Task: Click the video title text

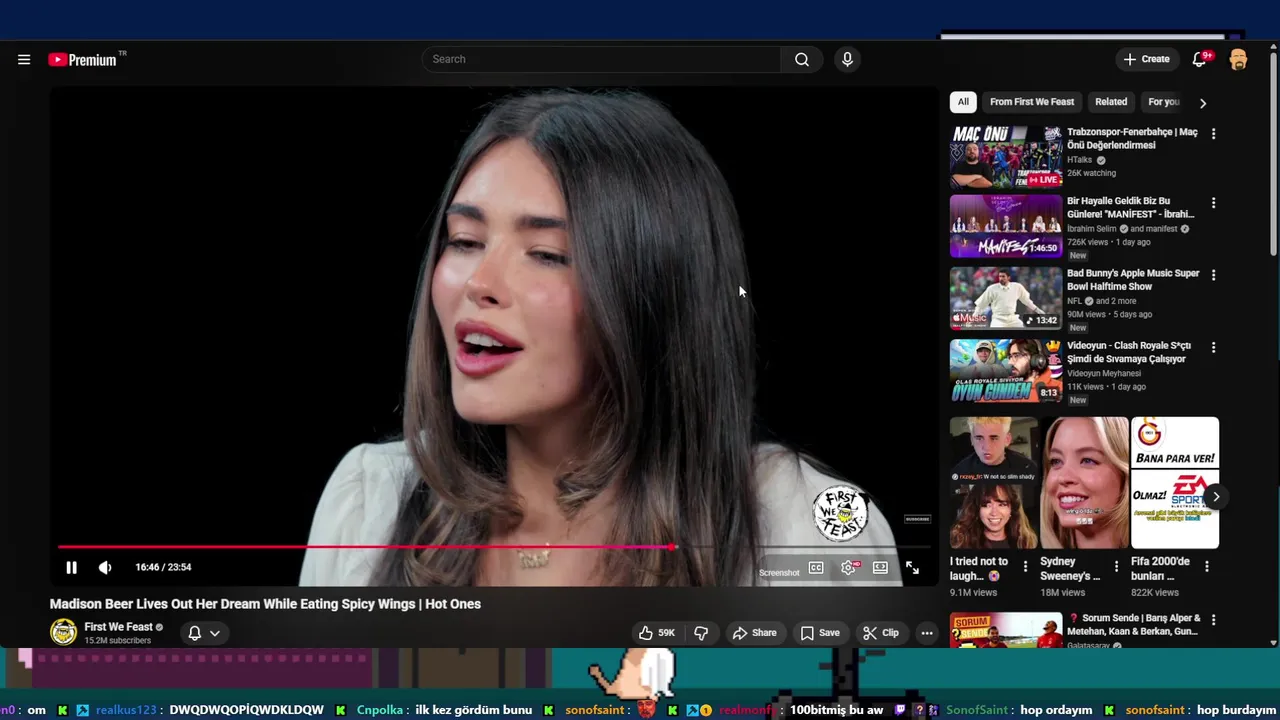Action: point(265,604)
